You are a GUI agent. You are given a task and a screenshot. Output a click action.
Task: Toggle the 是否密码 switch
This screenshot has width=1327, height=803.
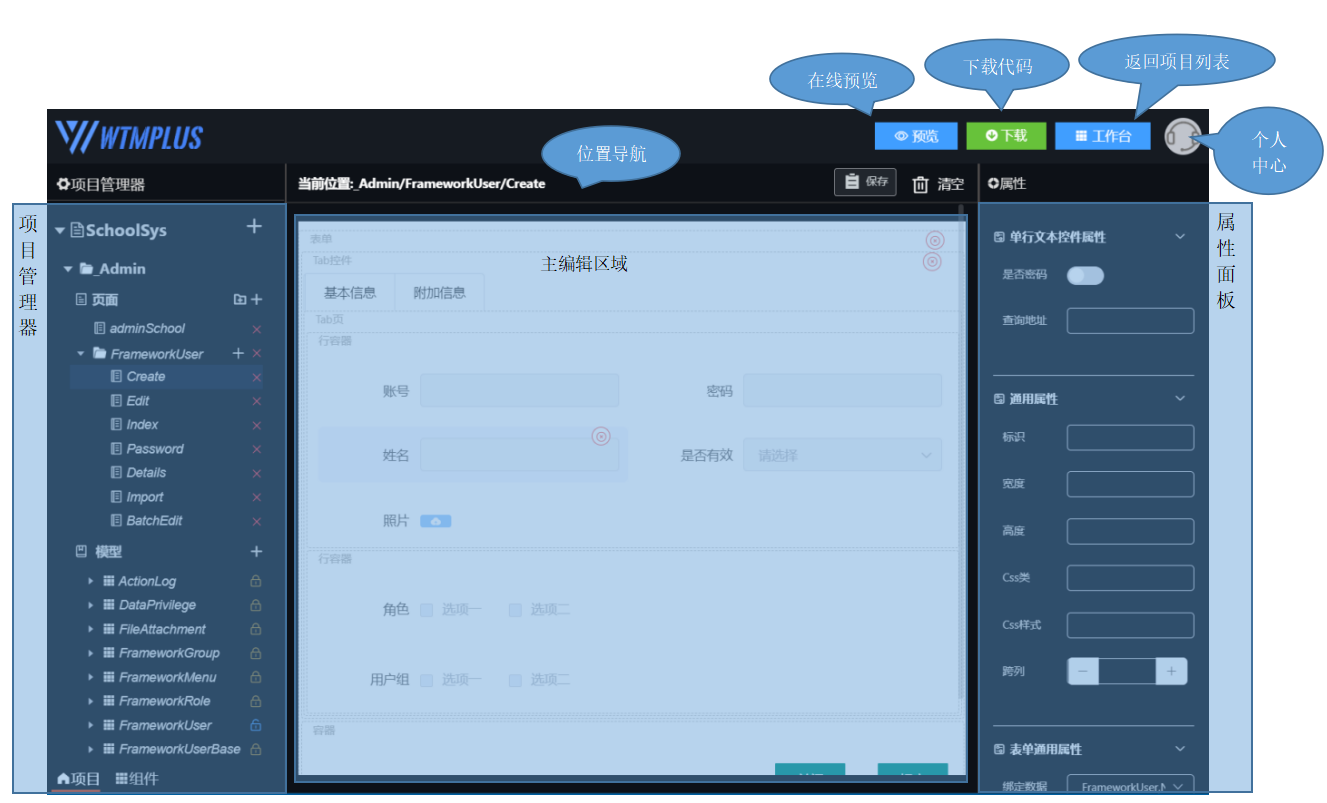(1085, 274)
